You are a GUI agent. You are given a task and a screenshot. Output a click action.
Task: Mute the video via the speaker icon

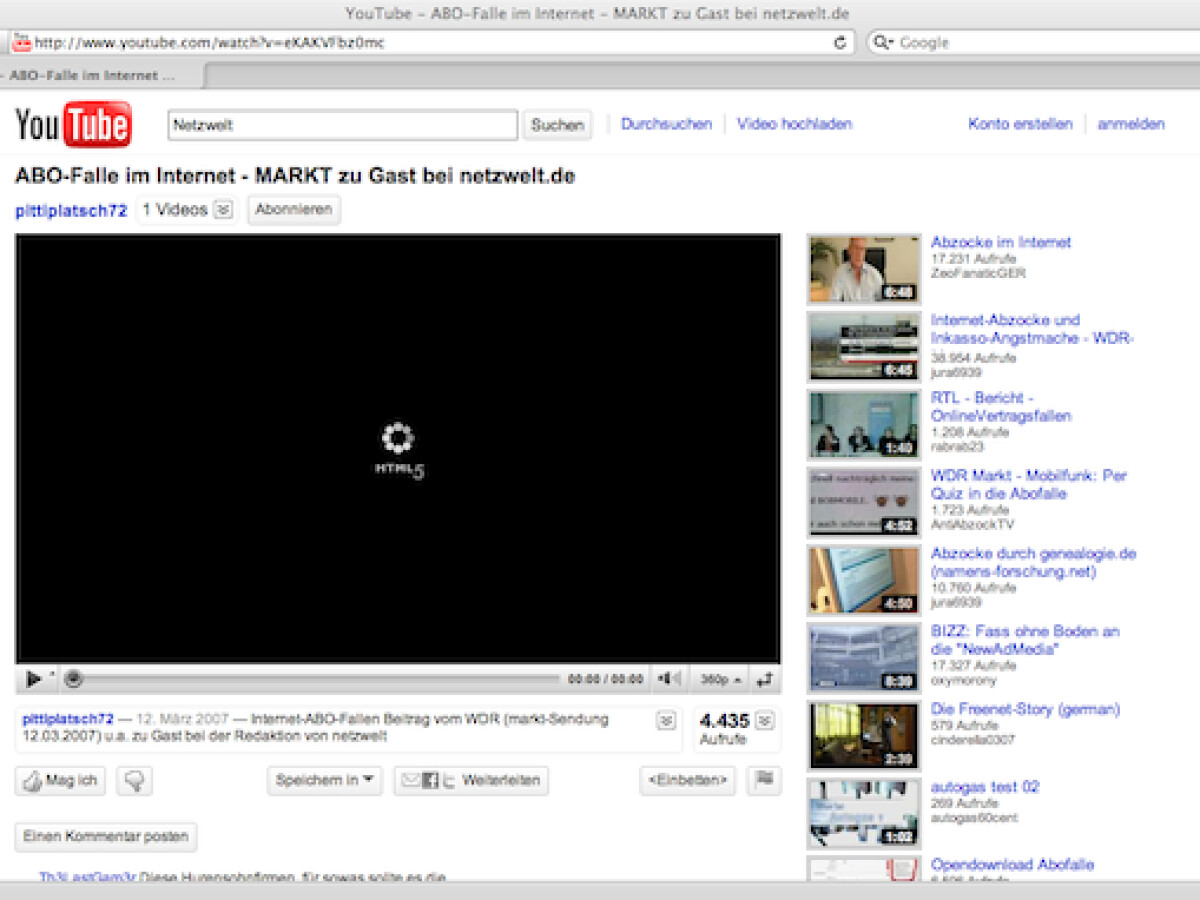667,679
